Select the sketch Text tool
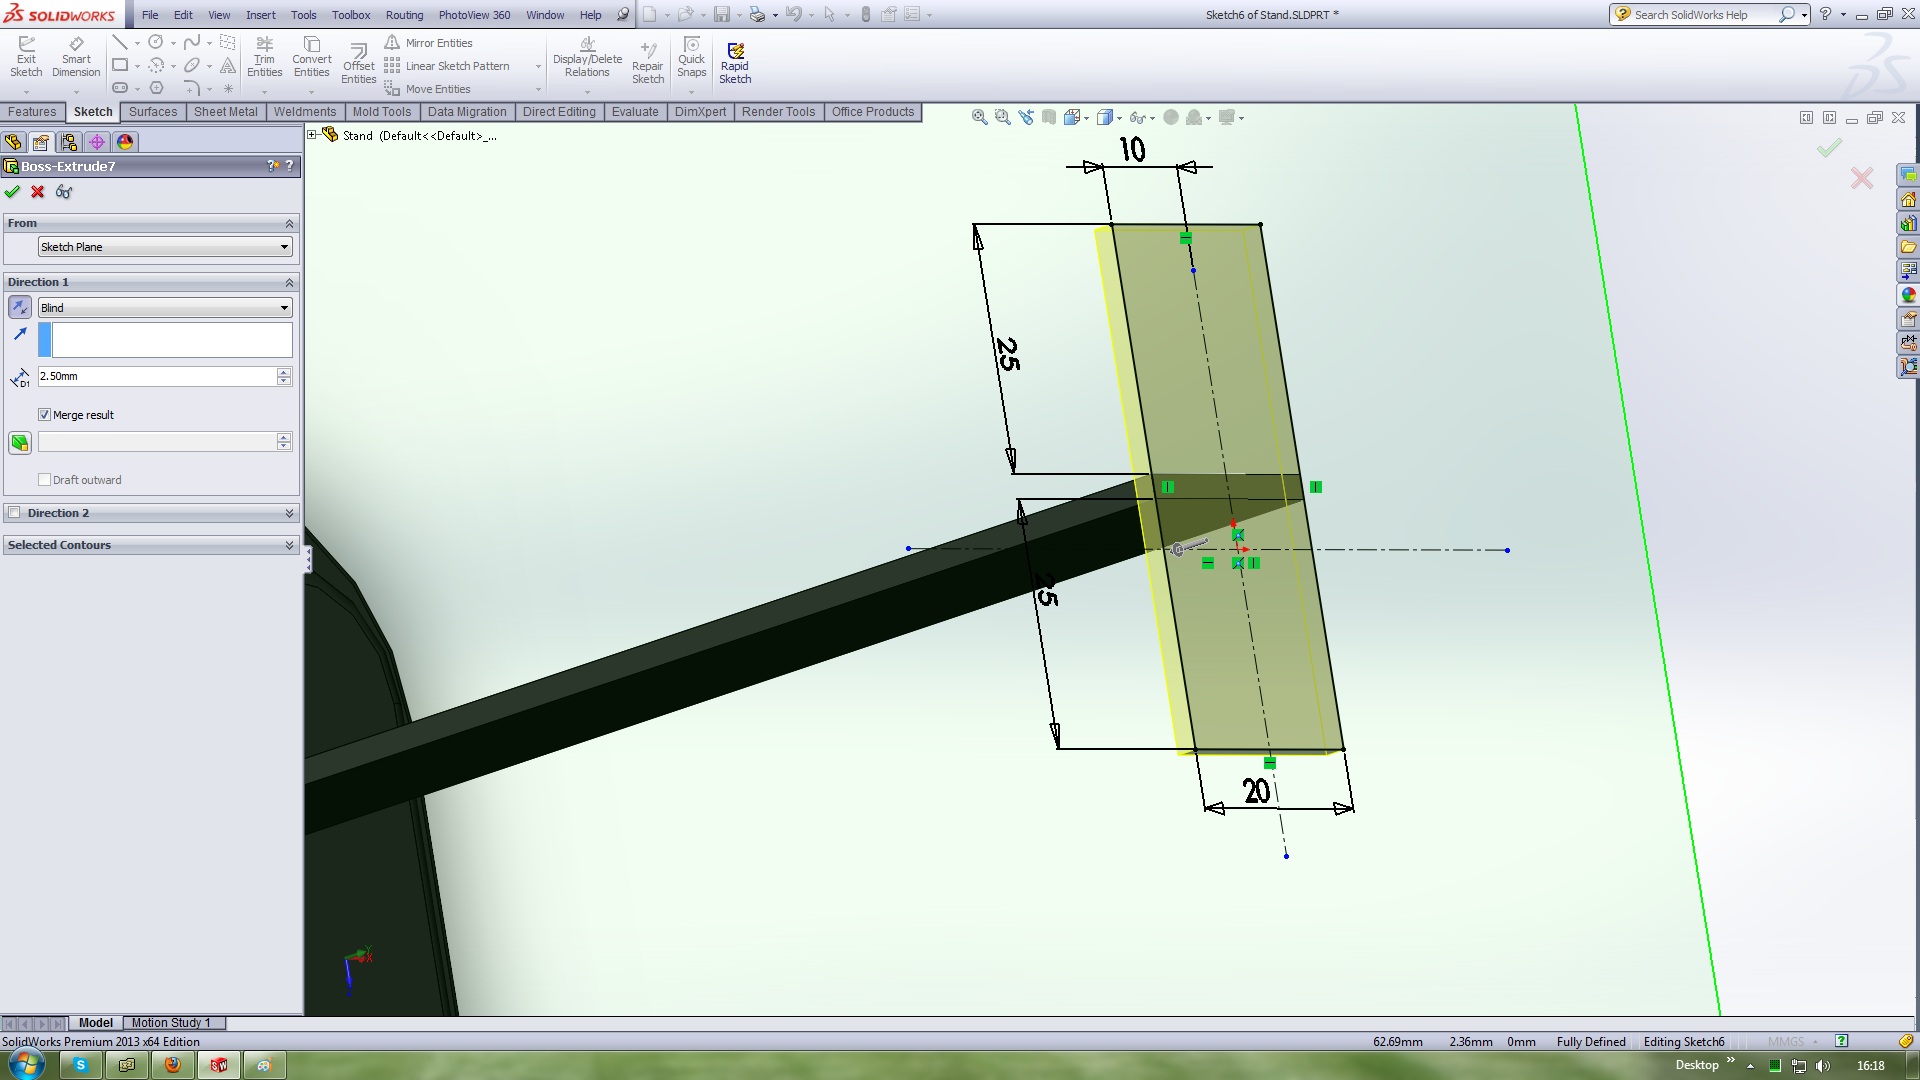This screenshot has width=1920, height=1080. click(228, 65)
